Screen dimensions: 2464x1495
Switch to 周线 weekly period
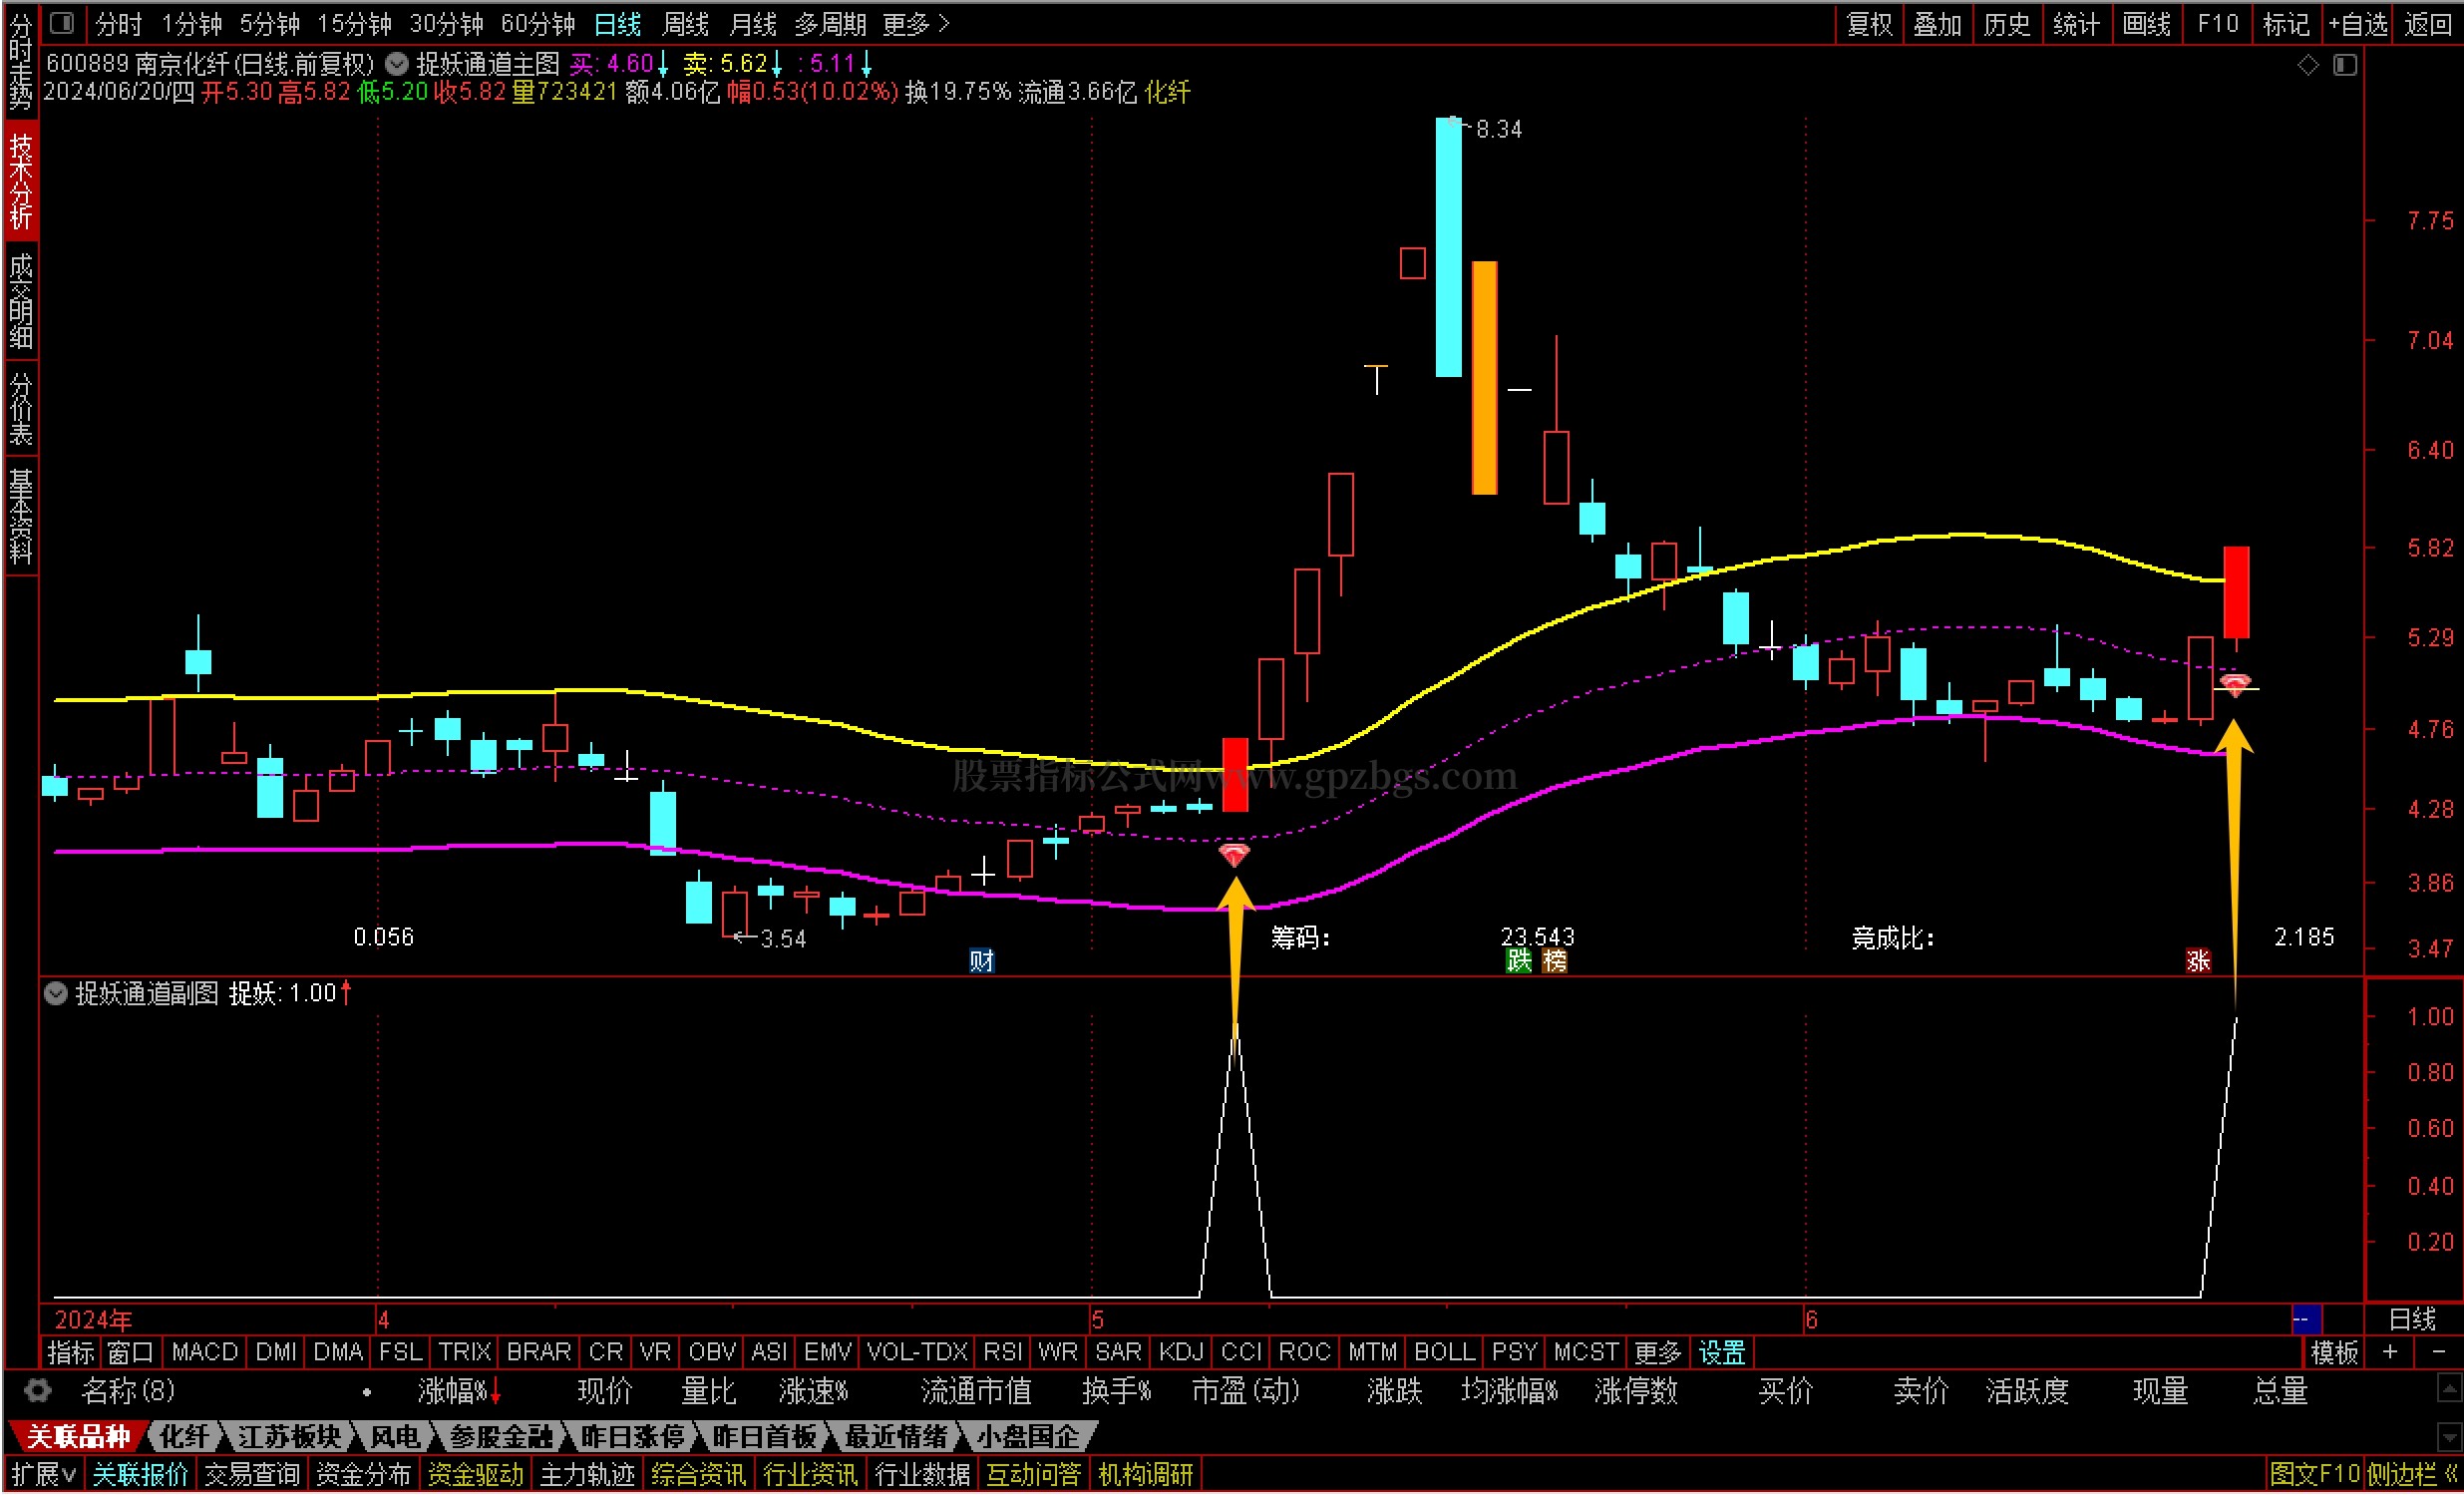coord(685,23)
